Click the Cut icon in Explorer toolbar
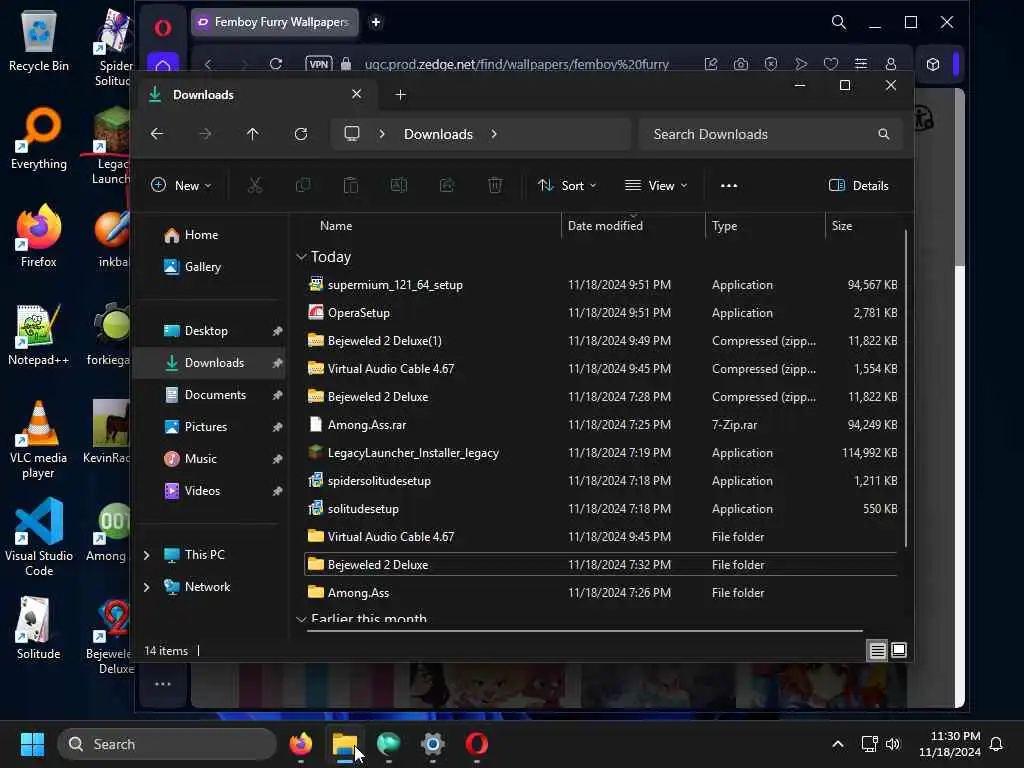 tap(255, 185)
